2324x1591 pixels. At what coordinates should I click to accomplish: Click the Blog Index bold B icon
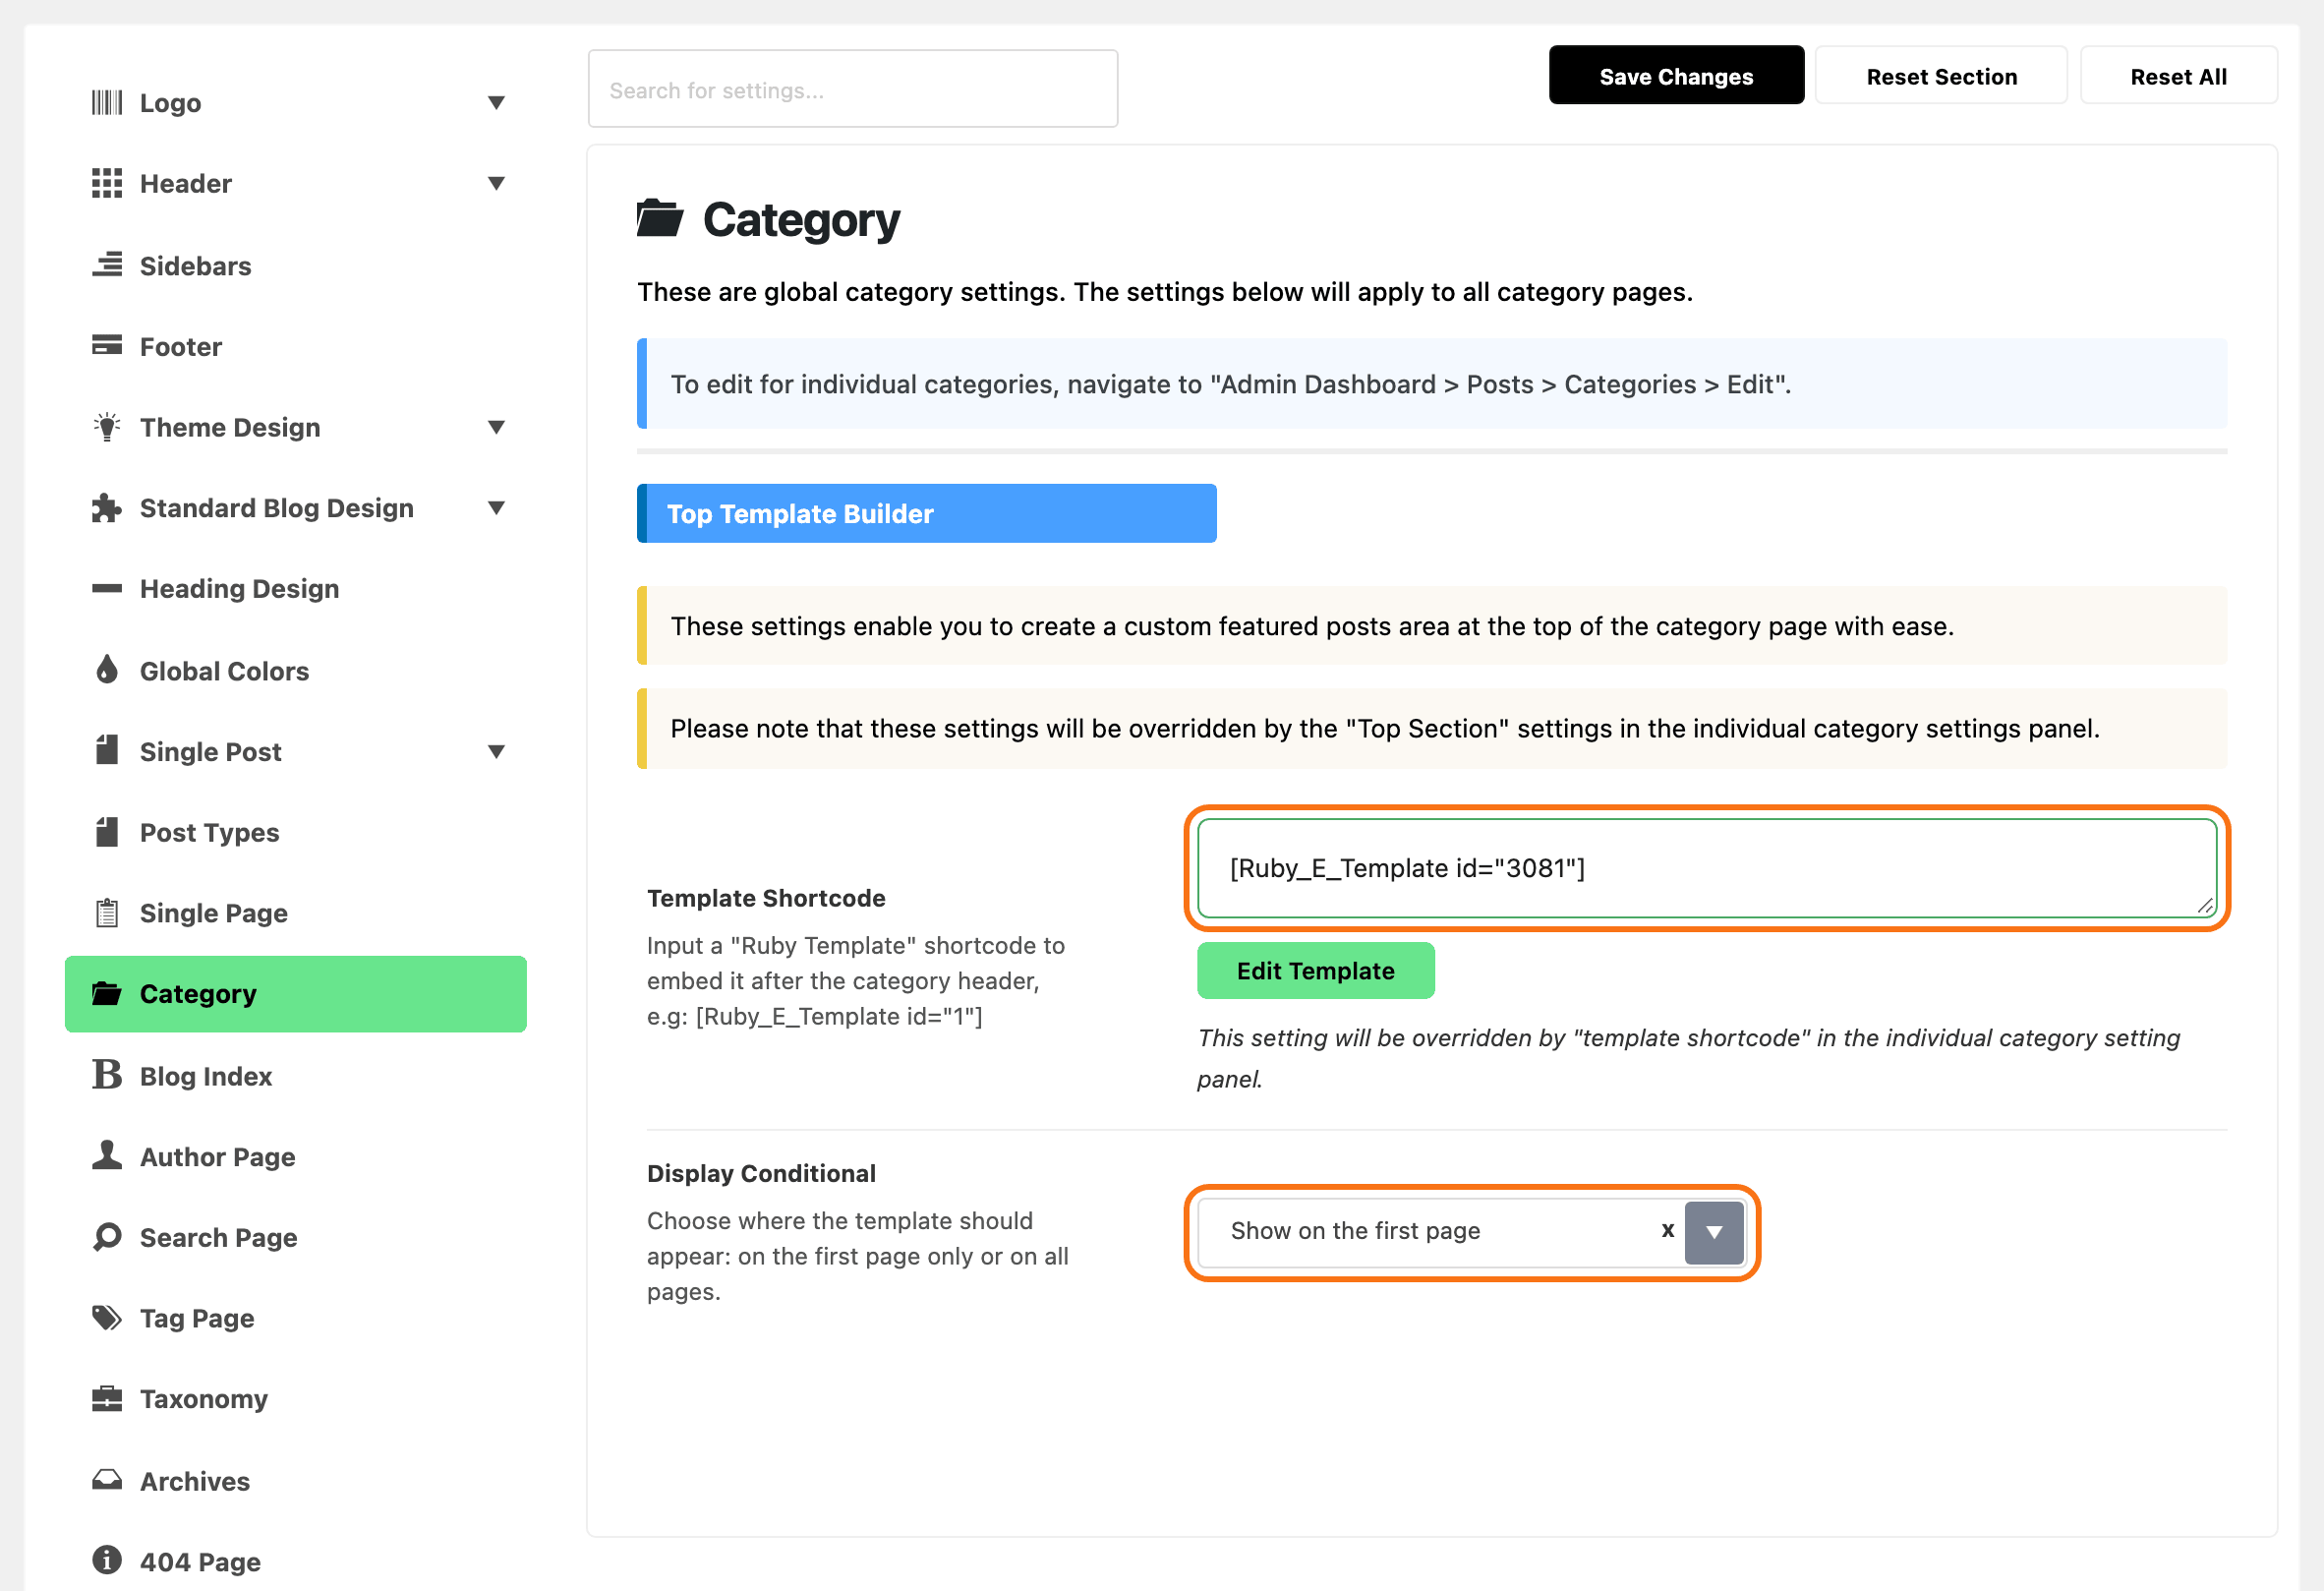107,1075
